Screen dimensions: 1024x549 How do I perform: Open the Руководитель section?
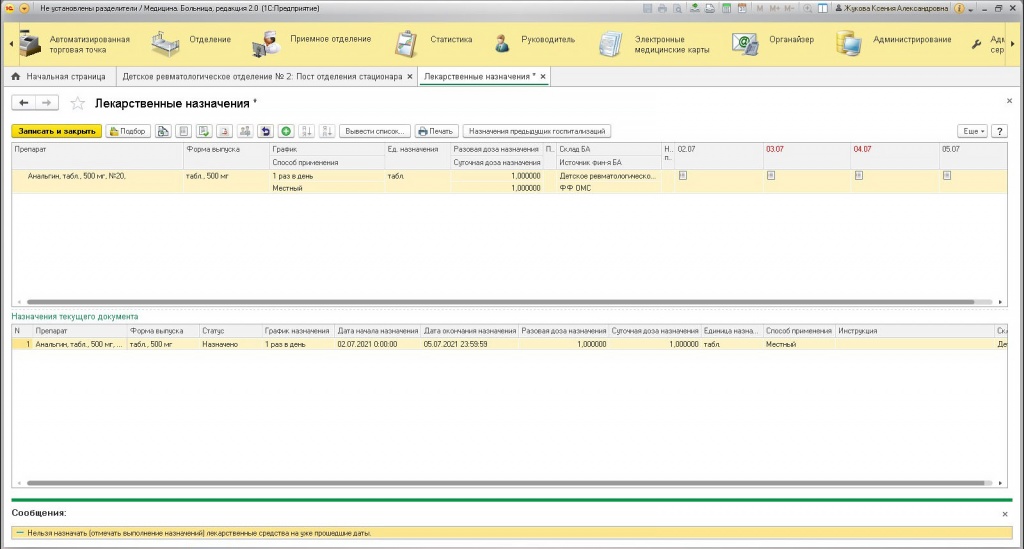pos(534,43)
